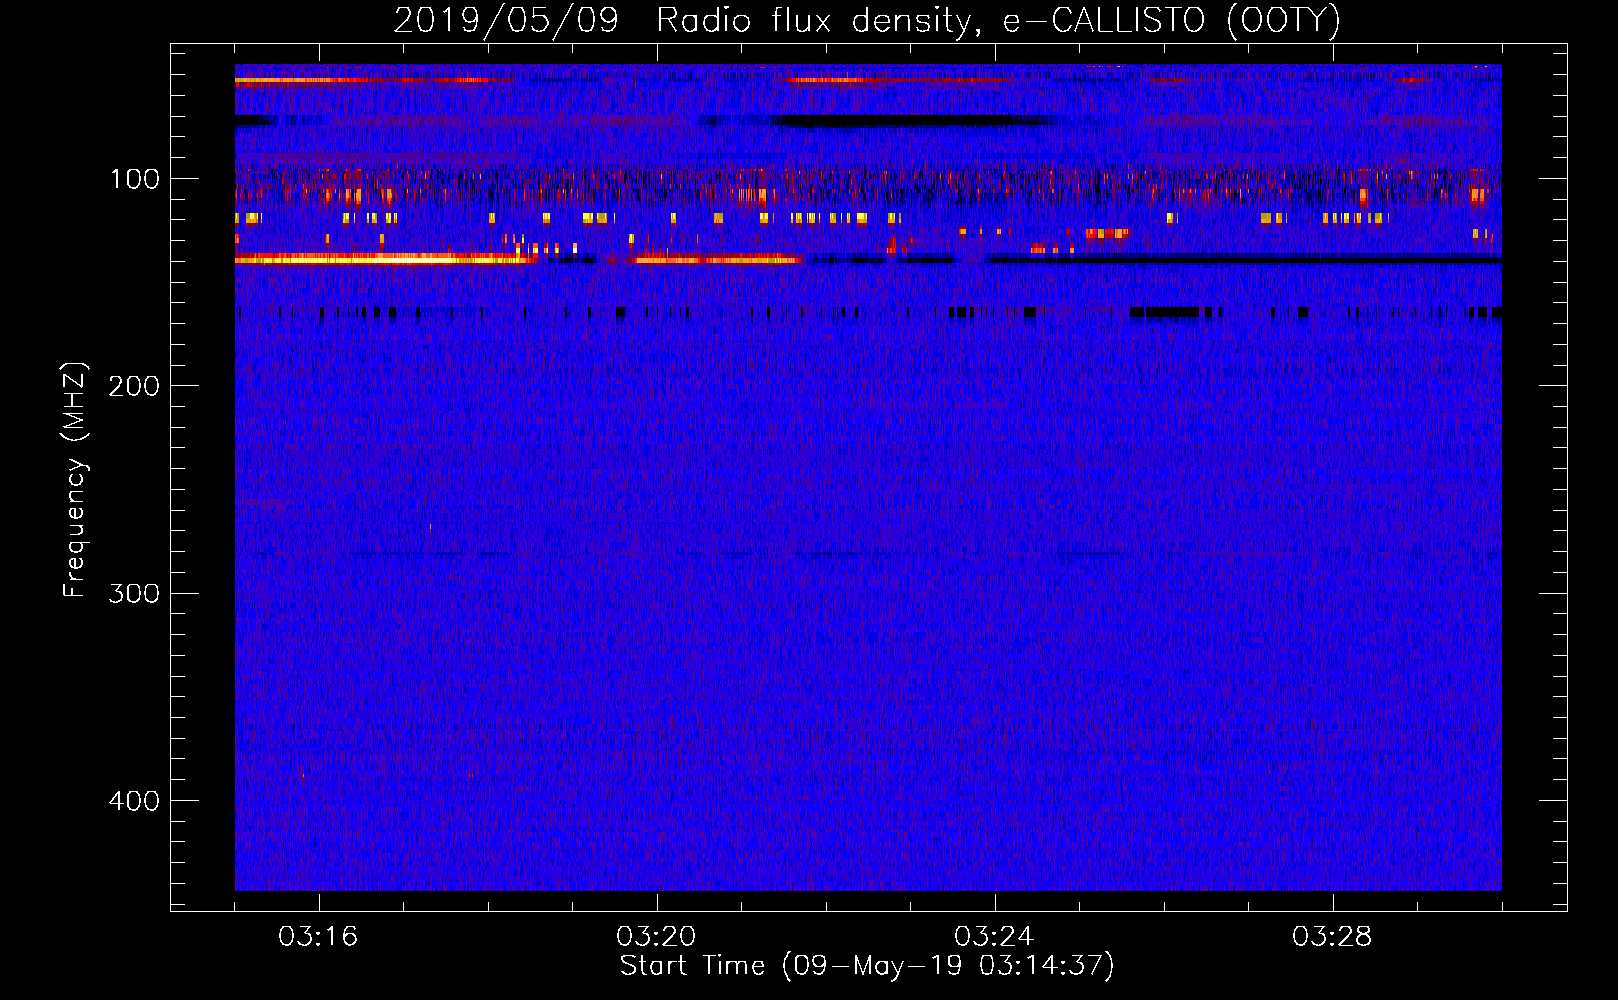Click the '03:16' time tick label
The image size is (1618, 1000).
pyautogui.click(x=318, y=937)
